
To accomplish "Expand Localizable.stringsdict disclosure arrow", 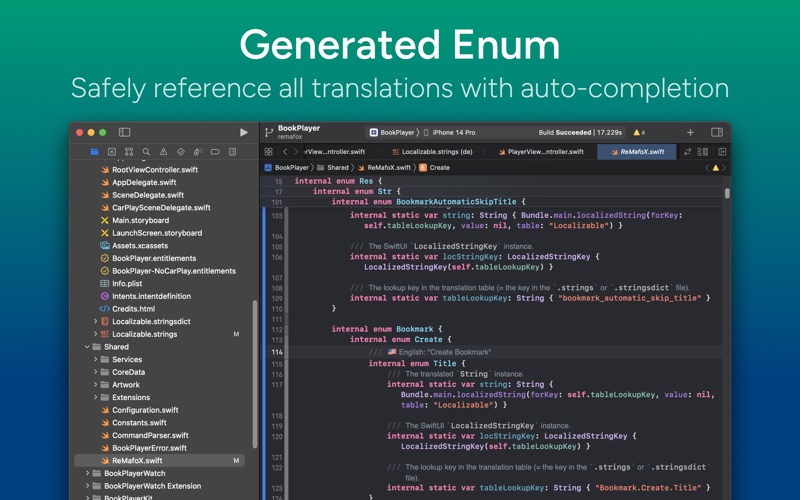I will click(x=95, y=321).
